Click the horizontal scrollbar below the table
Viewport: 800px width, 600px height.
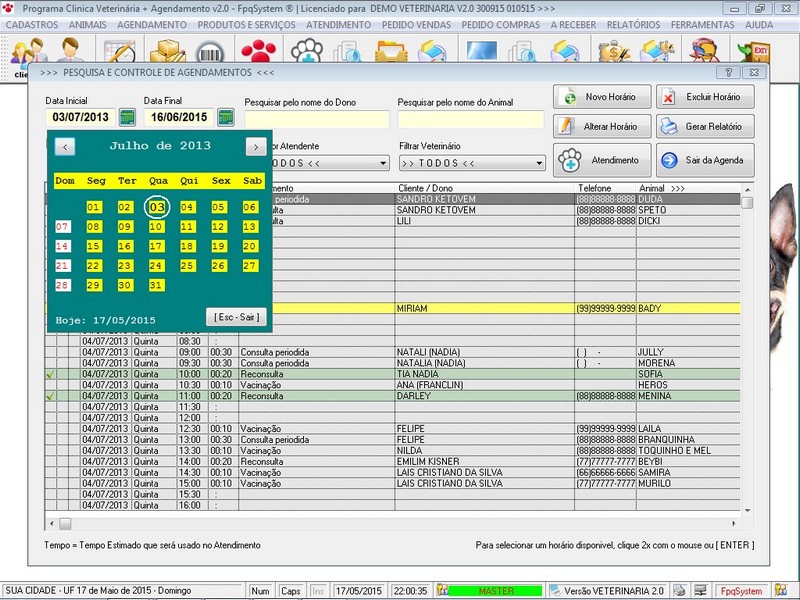tap(400, 524)
